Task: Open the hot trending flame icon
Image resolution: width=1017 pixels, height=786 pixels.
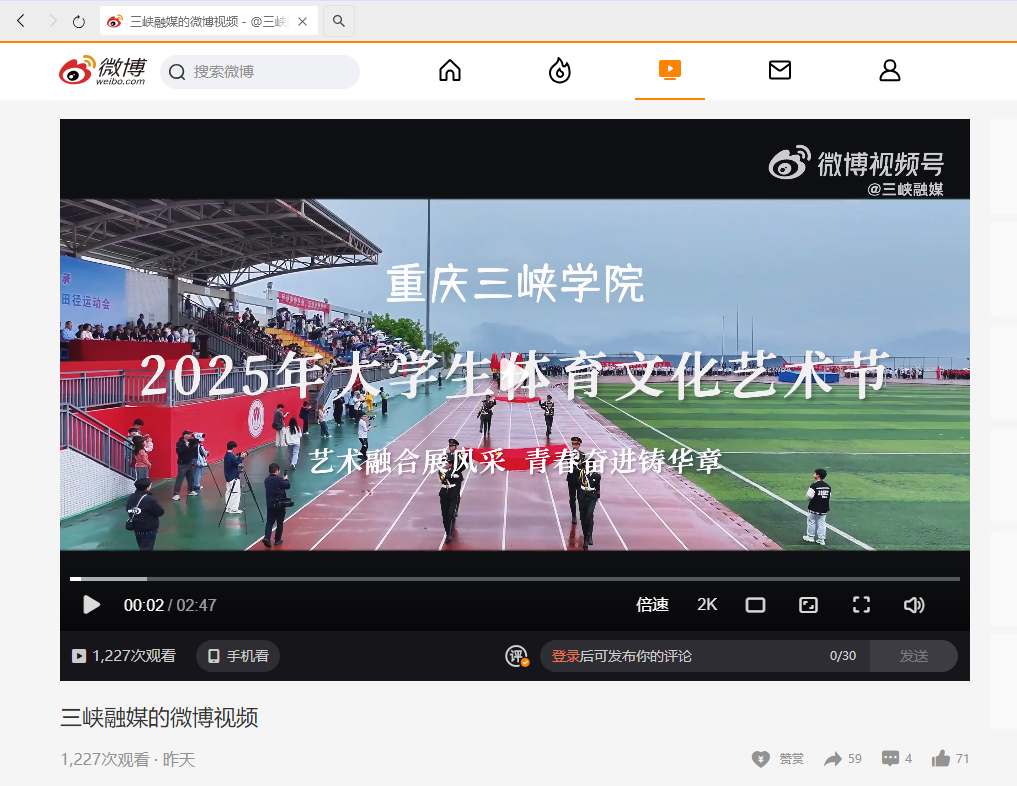Action: pyautogui.click(x=560, y=70)
